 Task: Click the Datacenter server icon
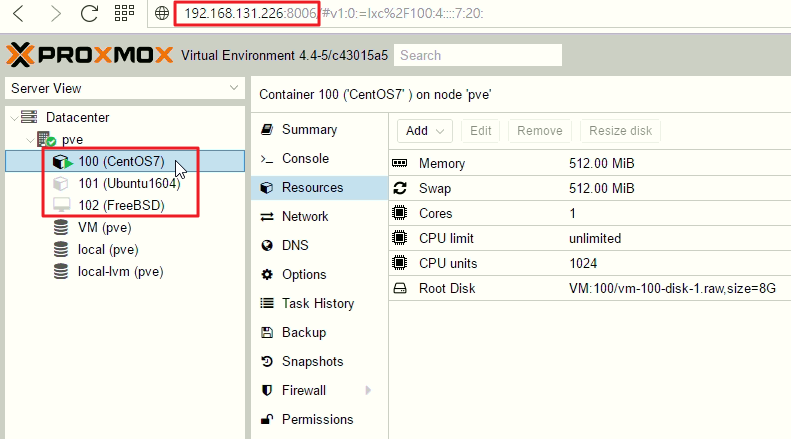click(x=29, y=117)
